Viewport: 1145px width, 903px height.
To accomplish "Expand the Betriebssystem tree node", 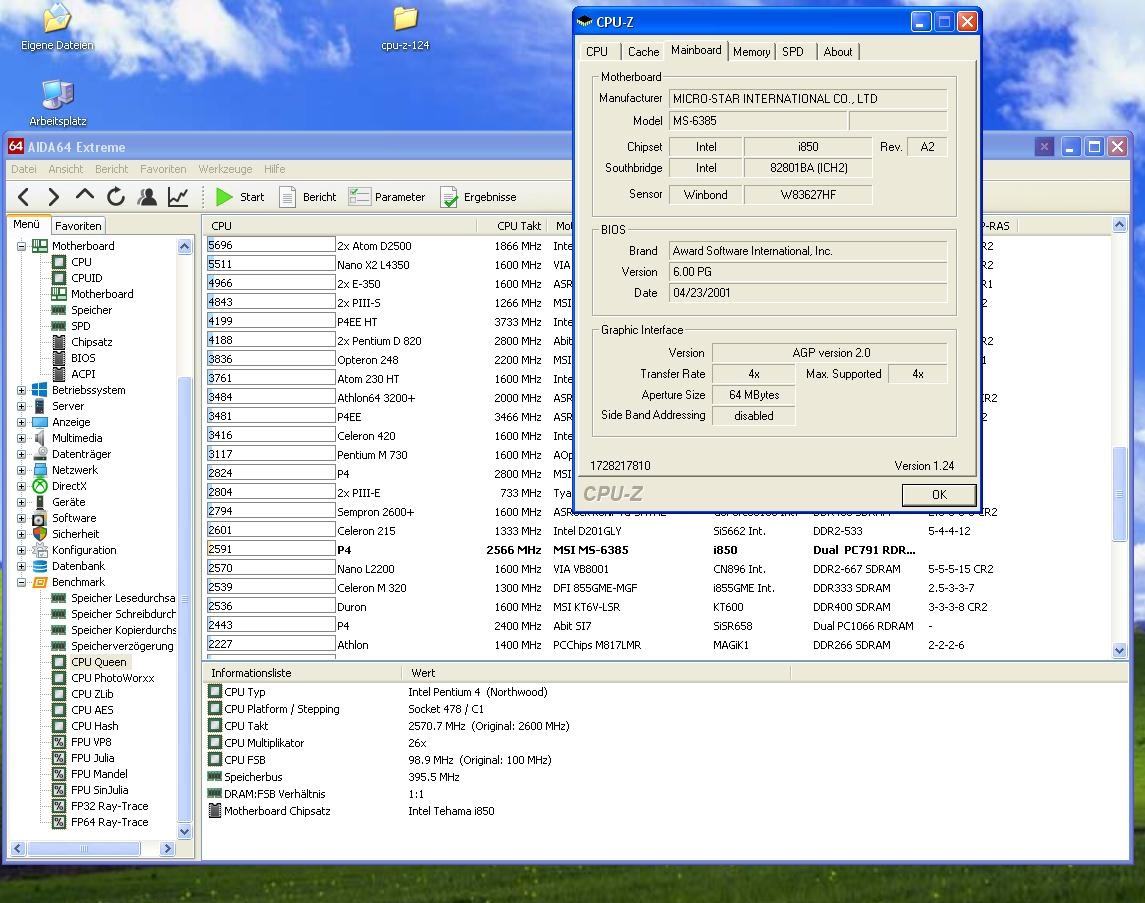I will (x=22, y=390).
